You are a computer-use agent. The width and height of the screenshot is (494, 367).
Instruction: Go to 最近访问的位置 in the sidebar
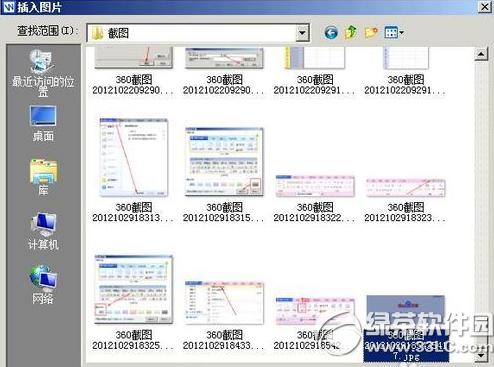43,73
